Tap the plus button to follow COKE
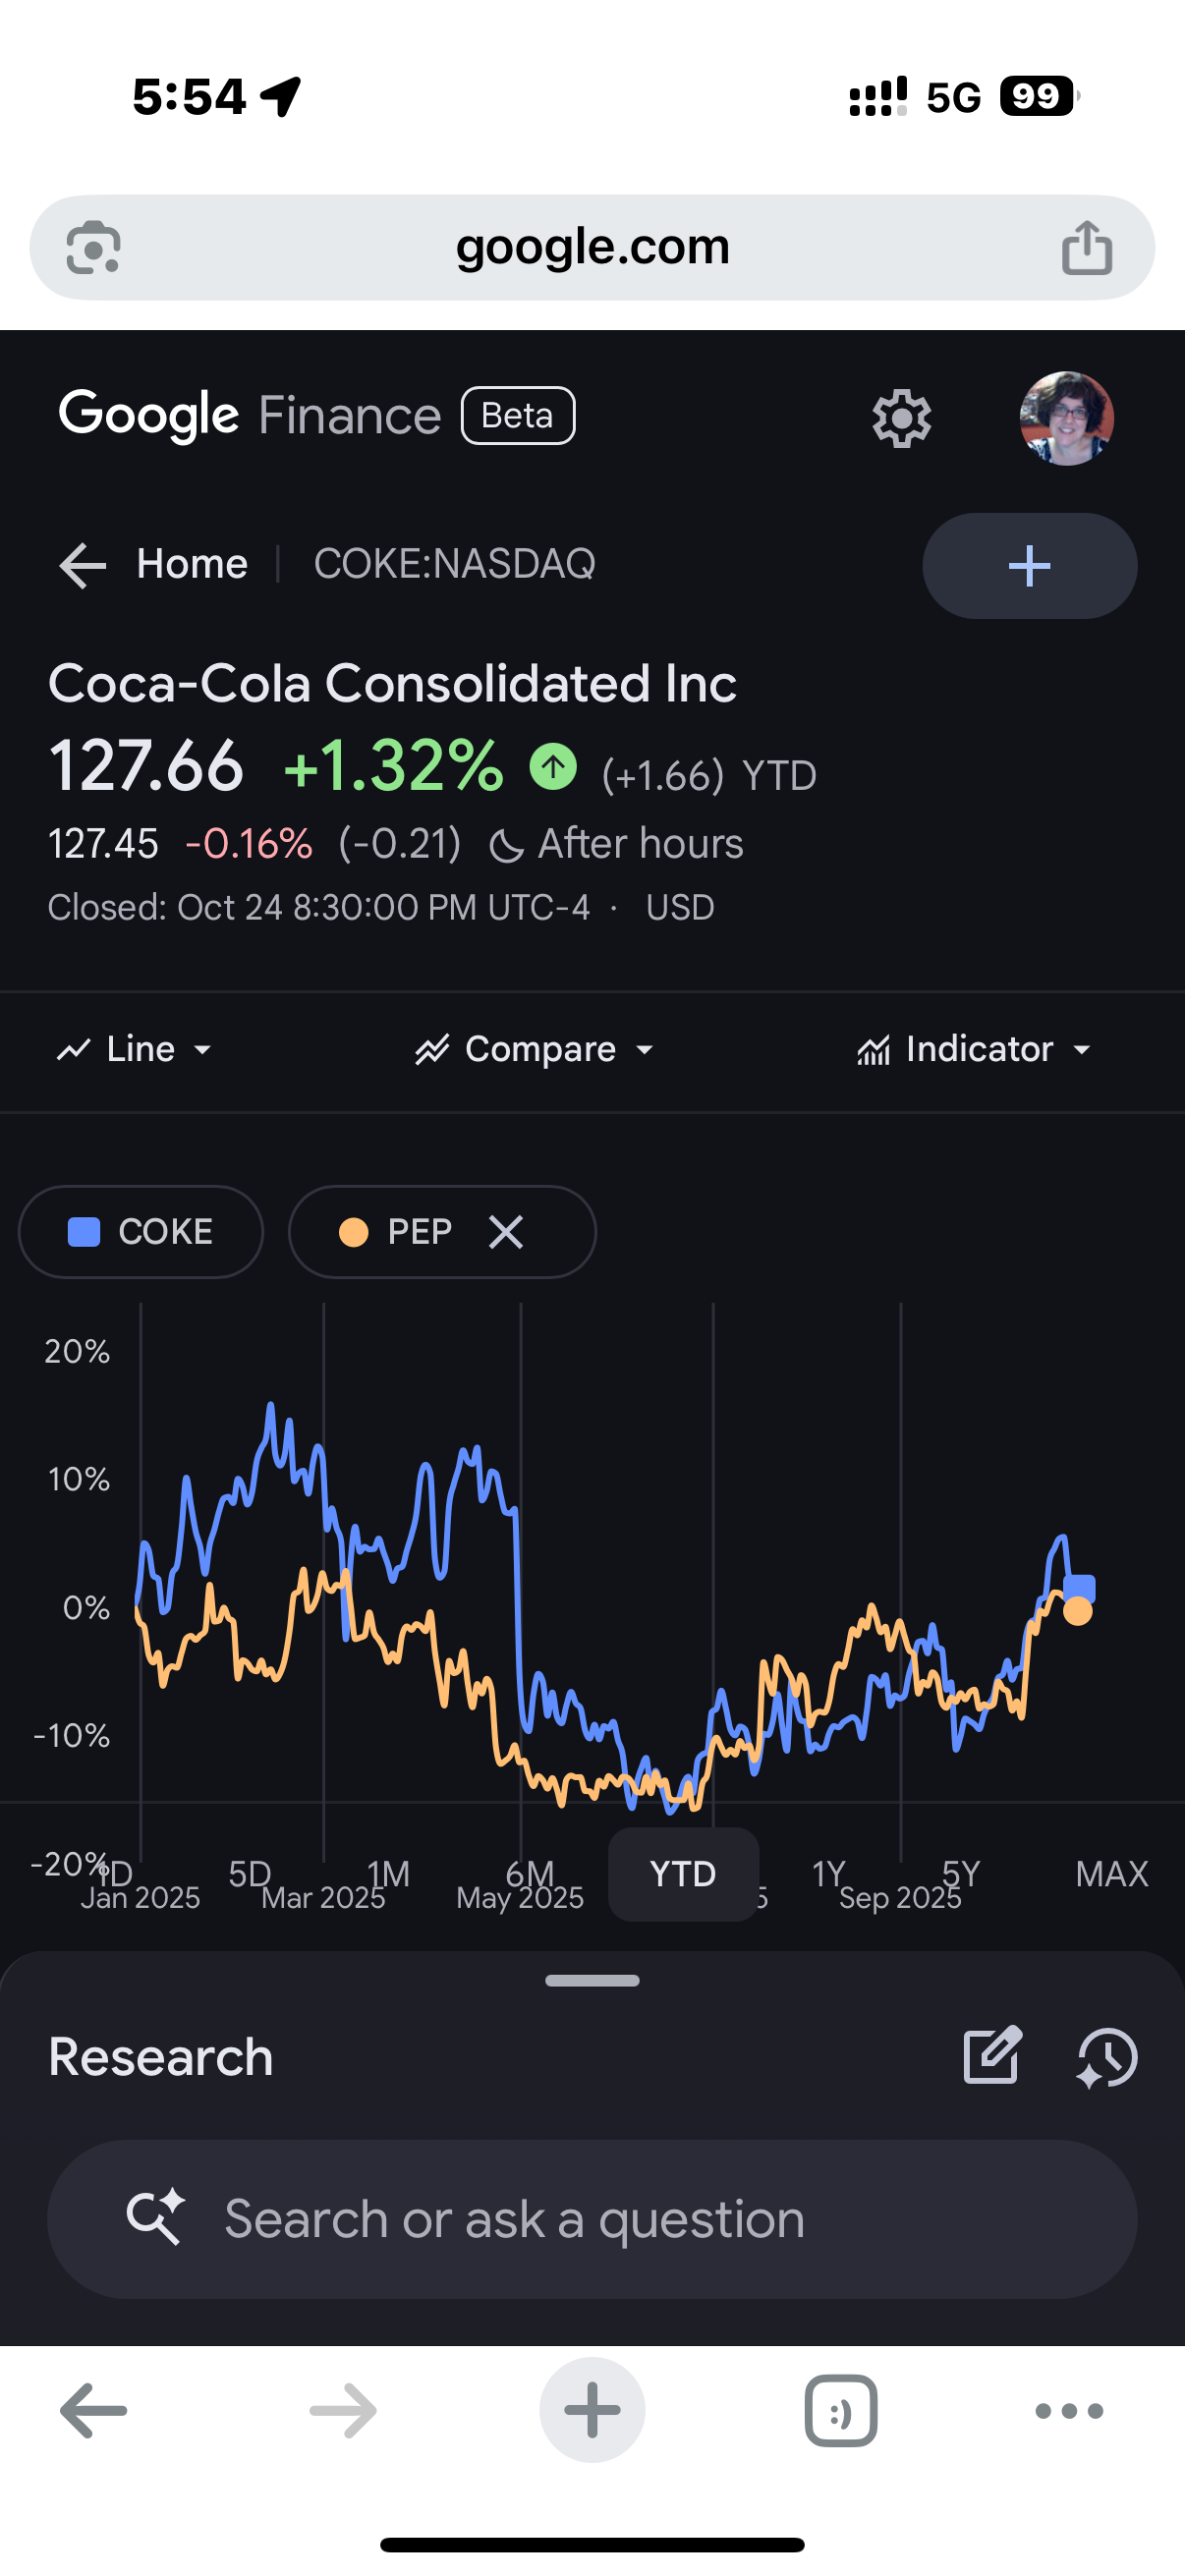This screenshot has height=2576, width=1185. pyautogui.click(x=1029, y=566)
